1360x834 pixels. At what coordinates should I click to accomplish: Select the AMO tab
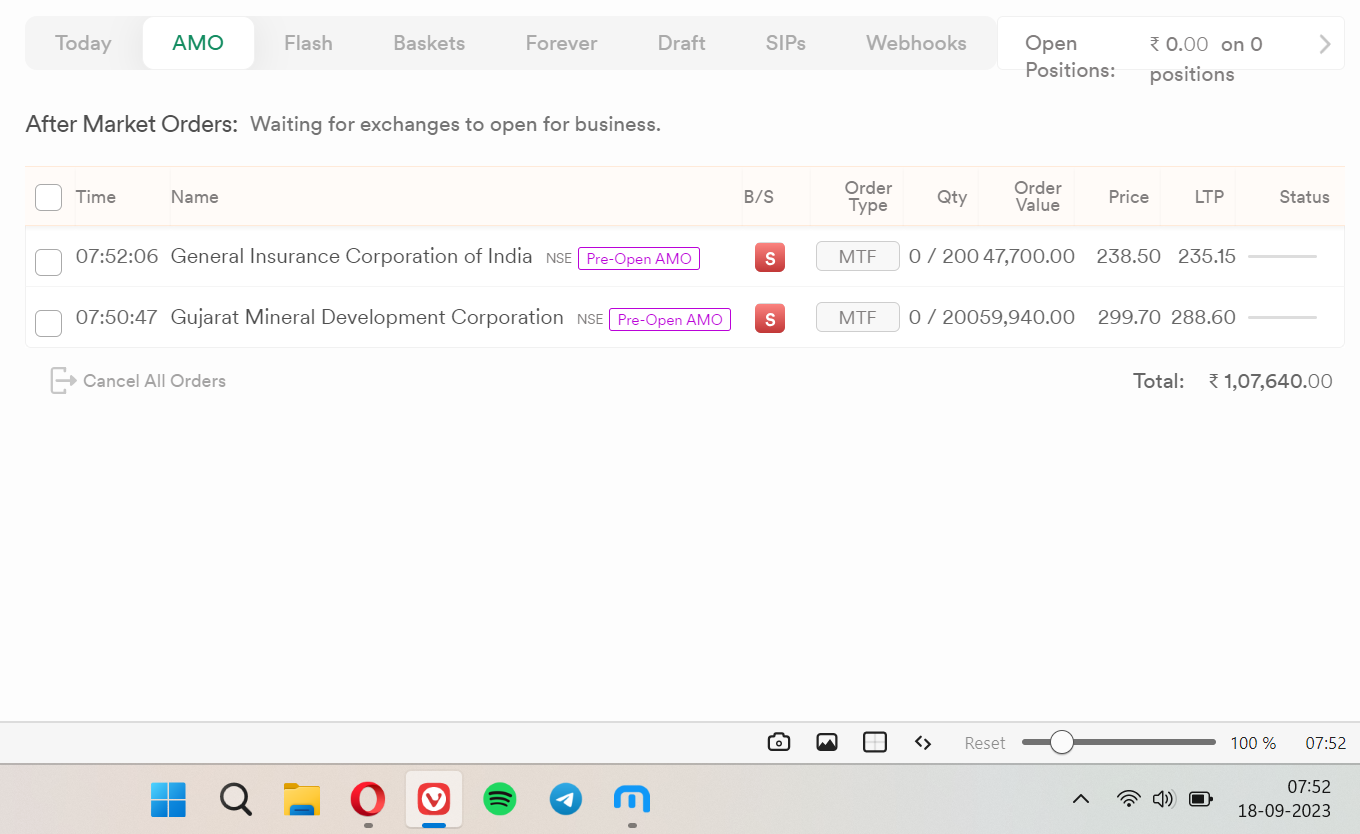click(x=198, y=43)
